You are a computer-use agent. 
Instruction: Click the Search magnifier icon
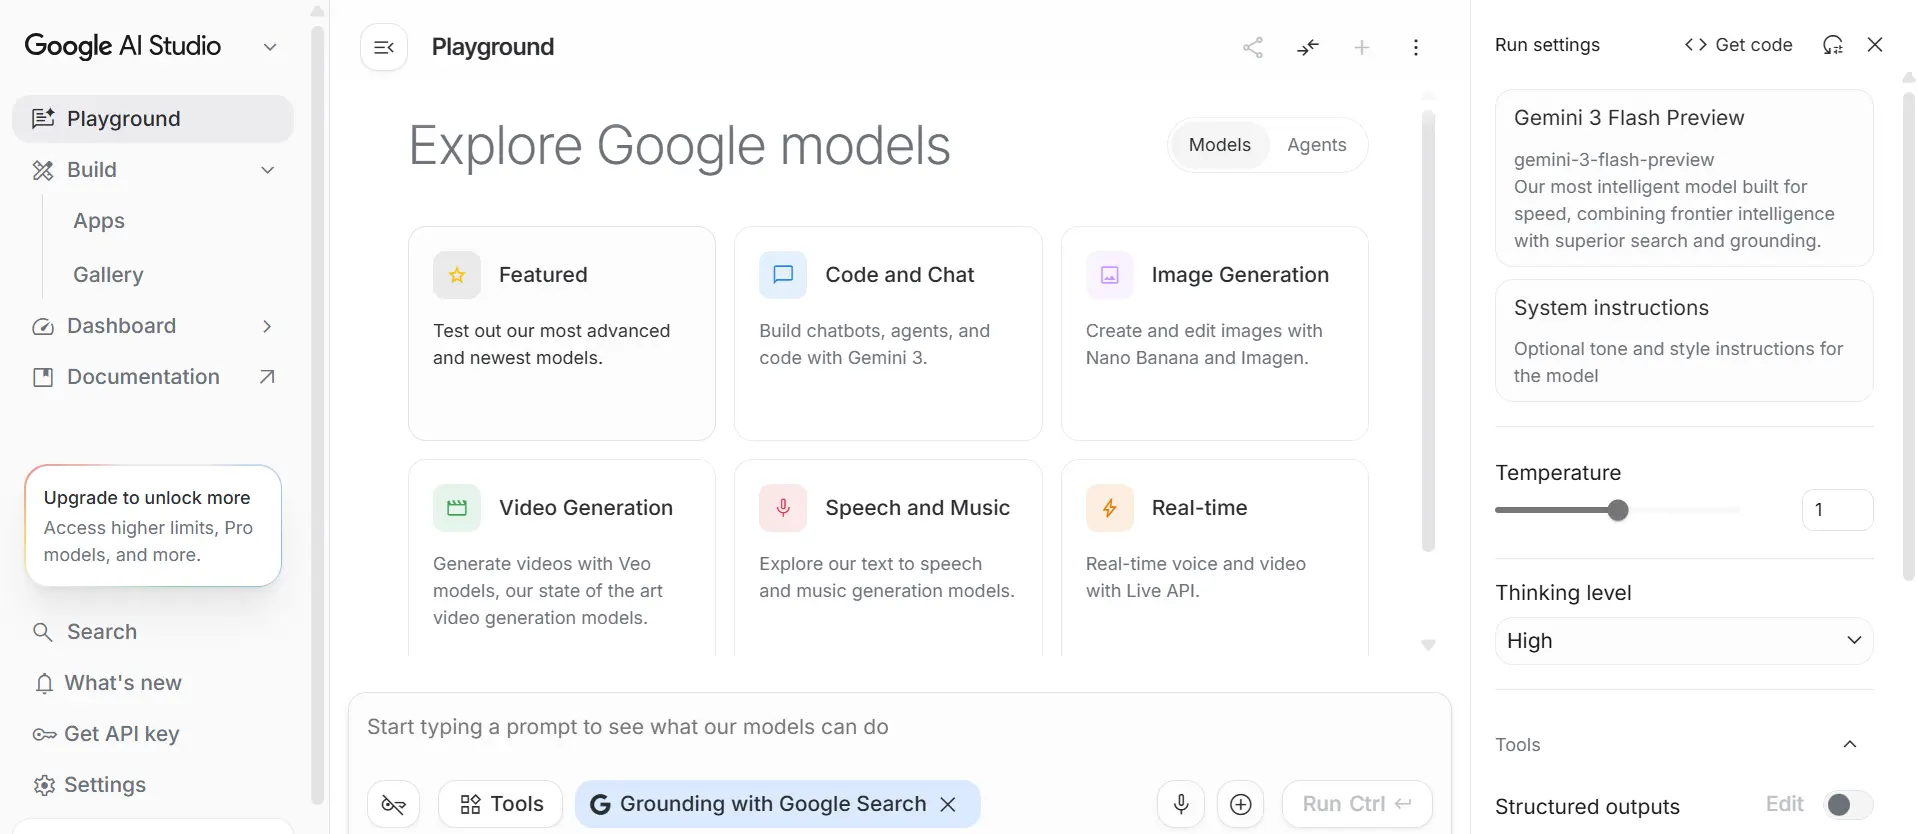tap(43, 632)
